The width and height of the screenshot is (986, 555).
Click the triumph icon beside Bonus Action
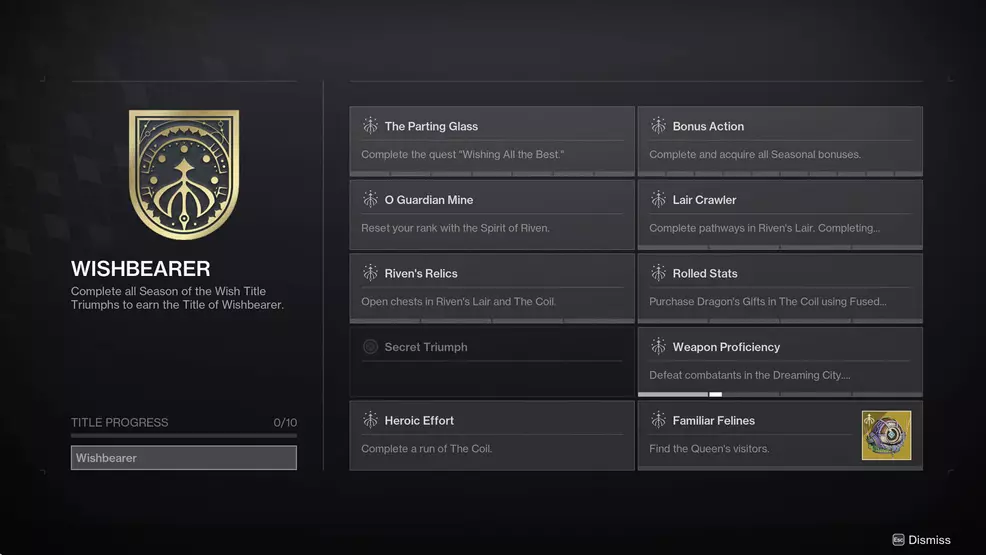[658, 126]
